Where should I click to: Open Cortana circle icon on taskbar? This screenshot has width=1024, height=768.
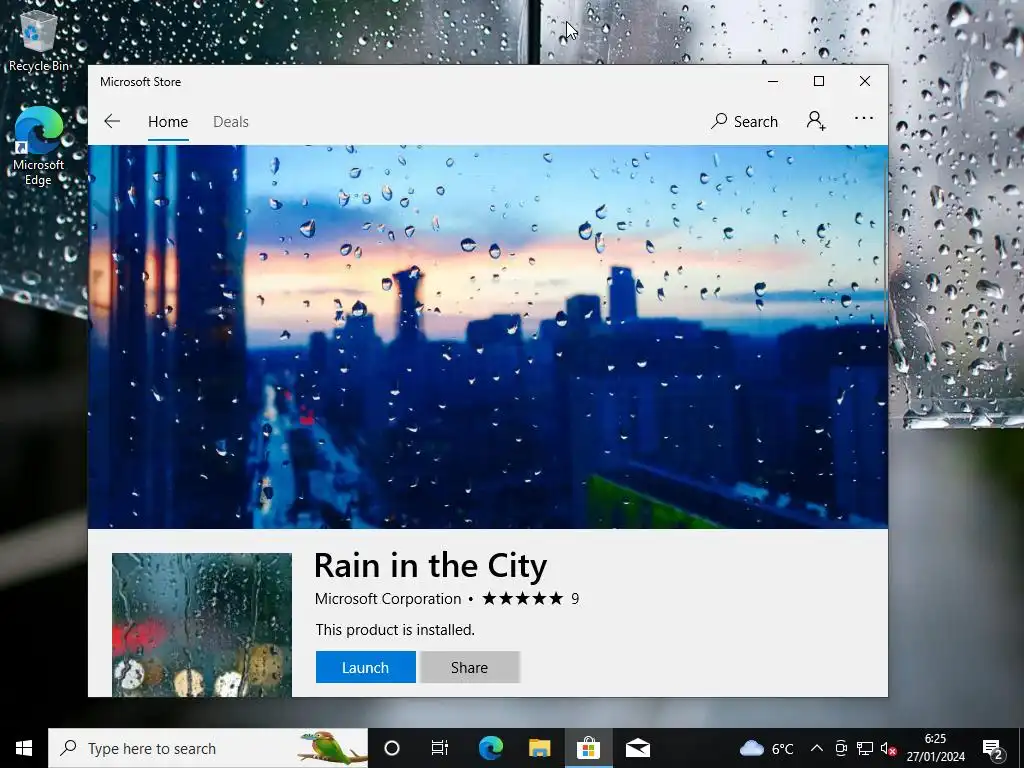[x=392, y=748]
